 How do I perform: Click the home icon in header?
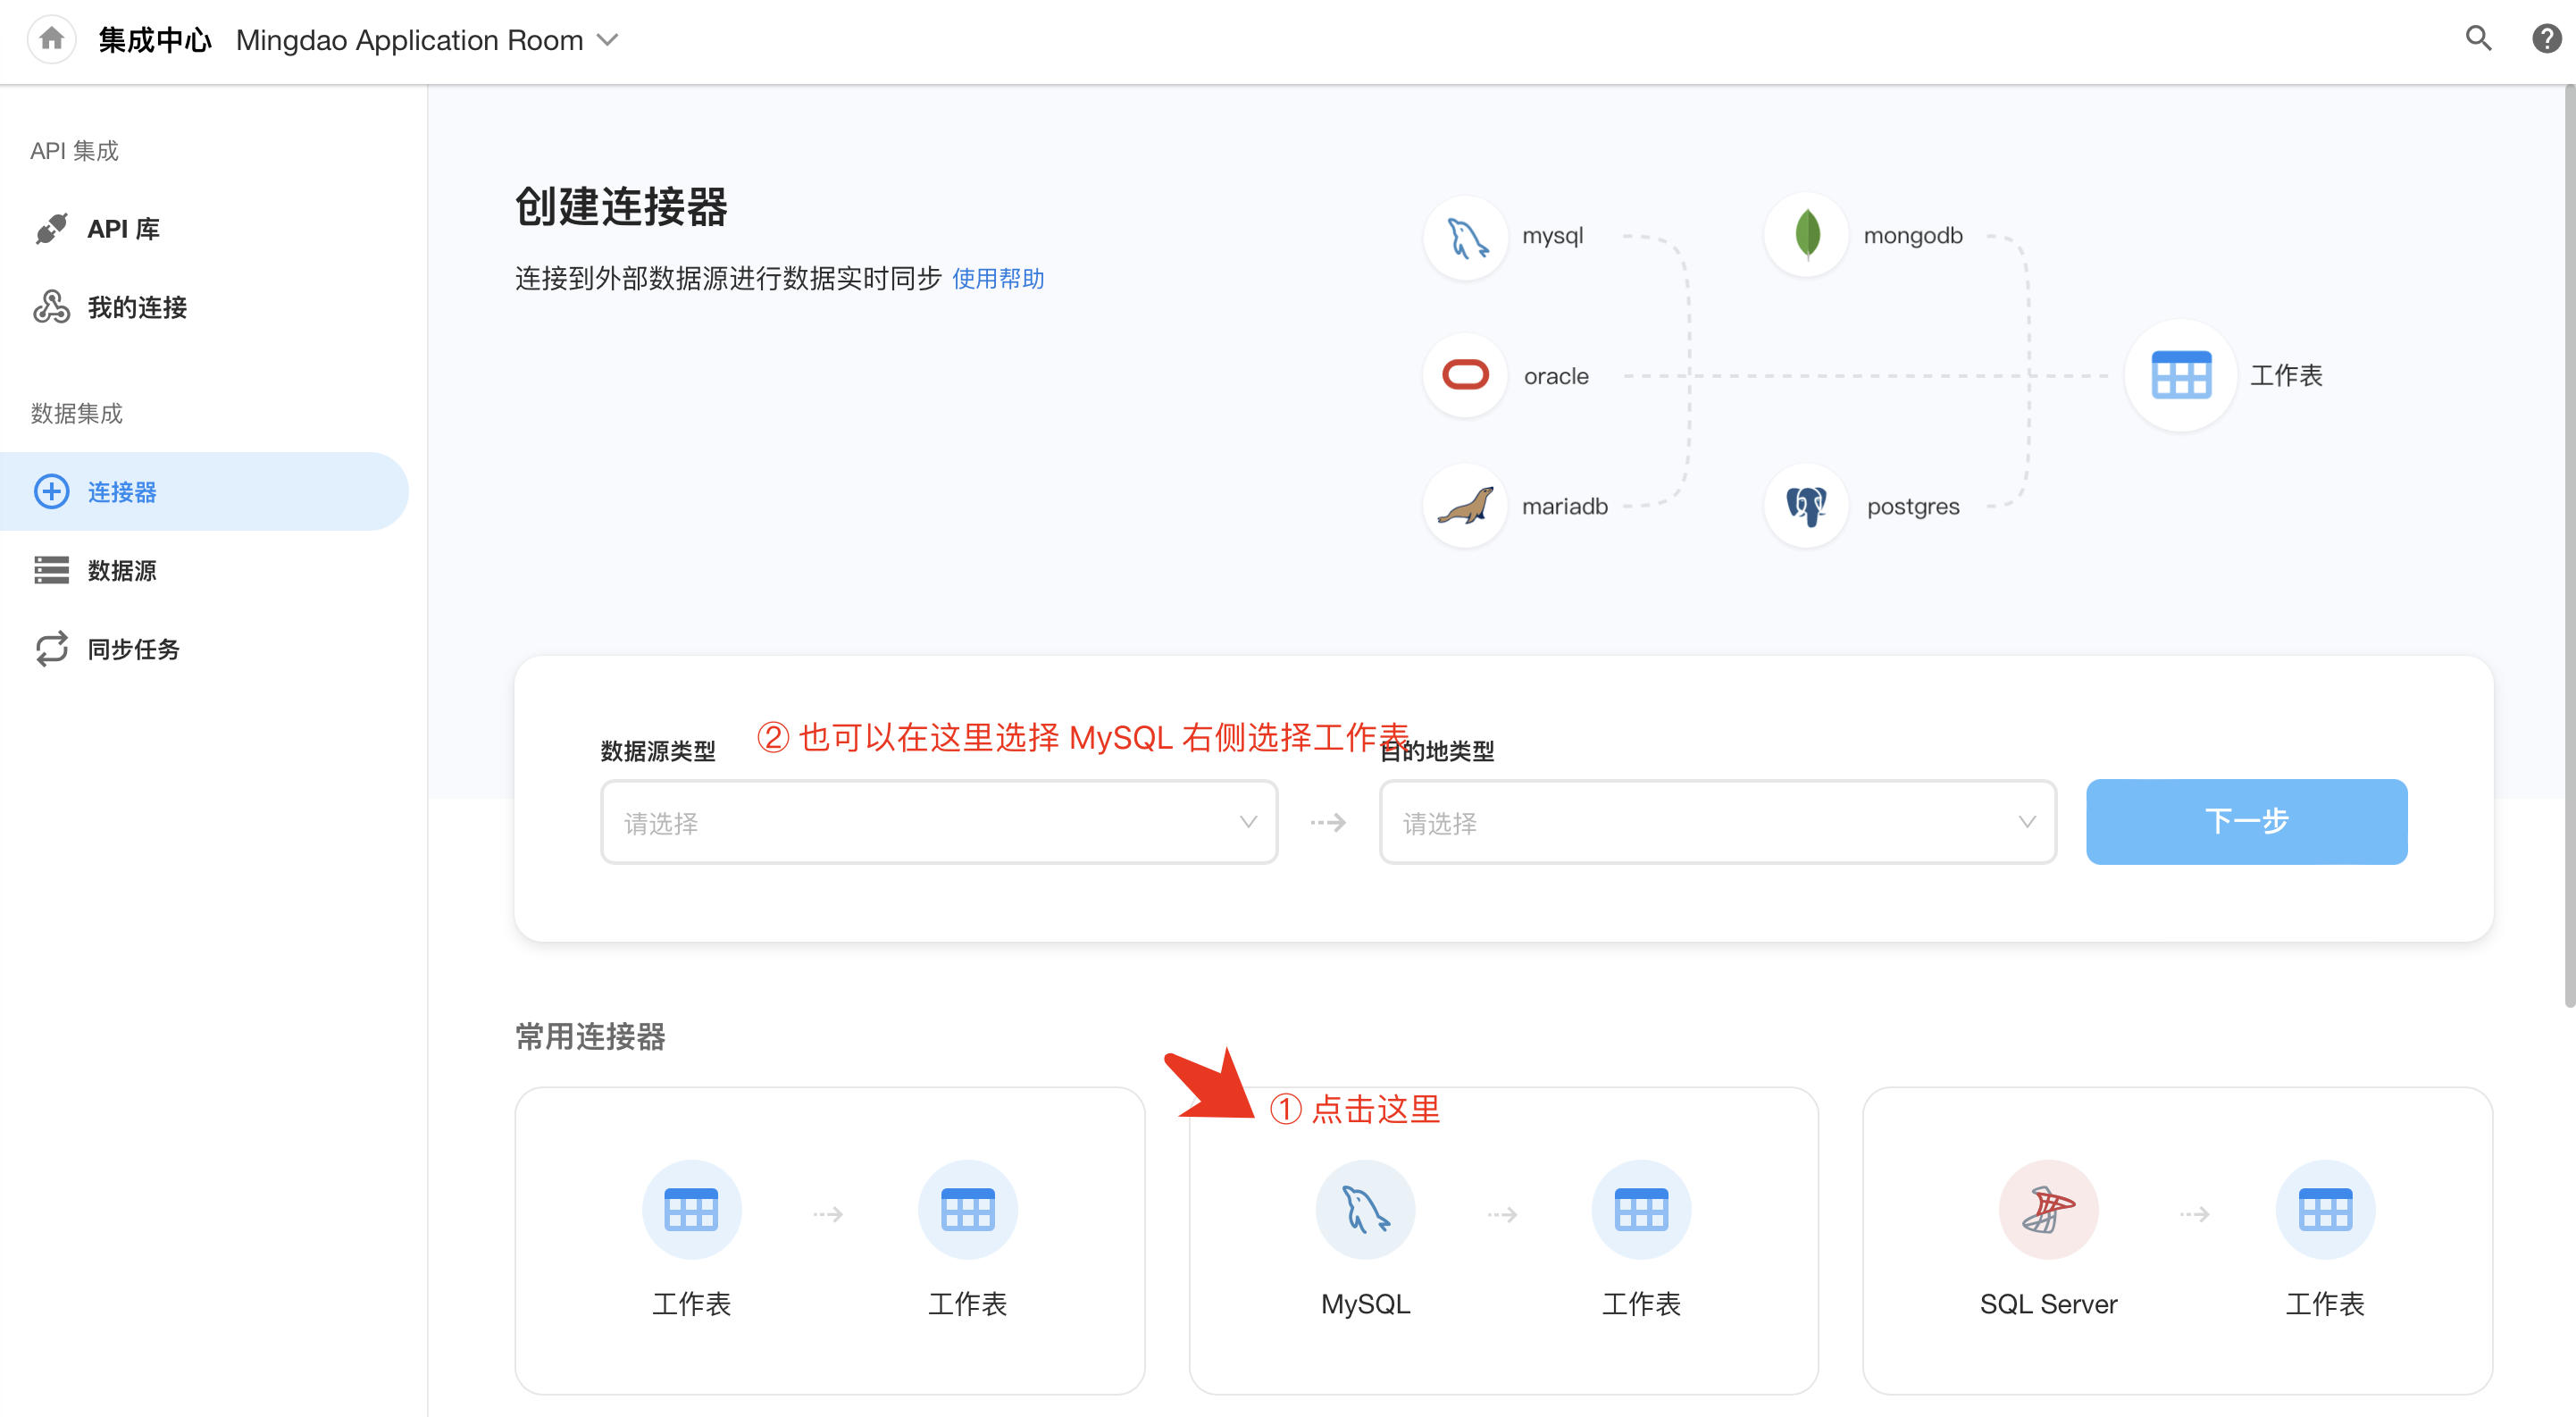pyautogui.click(x=51, y=39)
